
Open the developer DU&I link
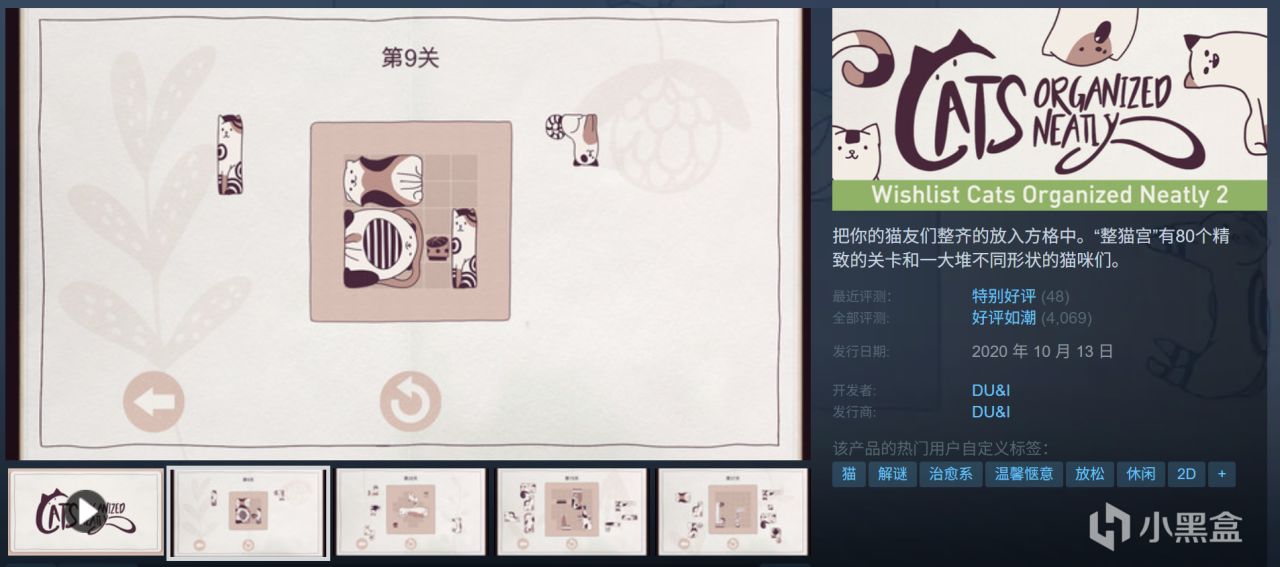[x=991, y=390]
